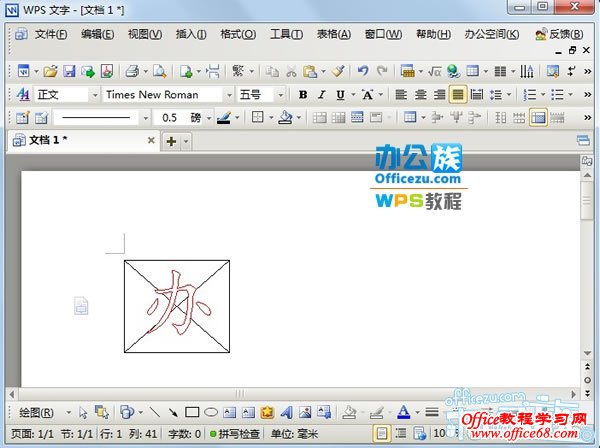Open the 视图(V) menu
This screenshot has height=448, width=600.
pyautogui.click(x=145, y=34)
